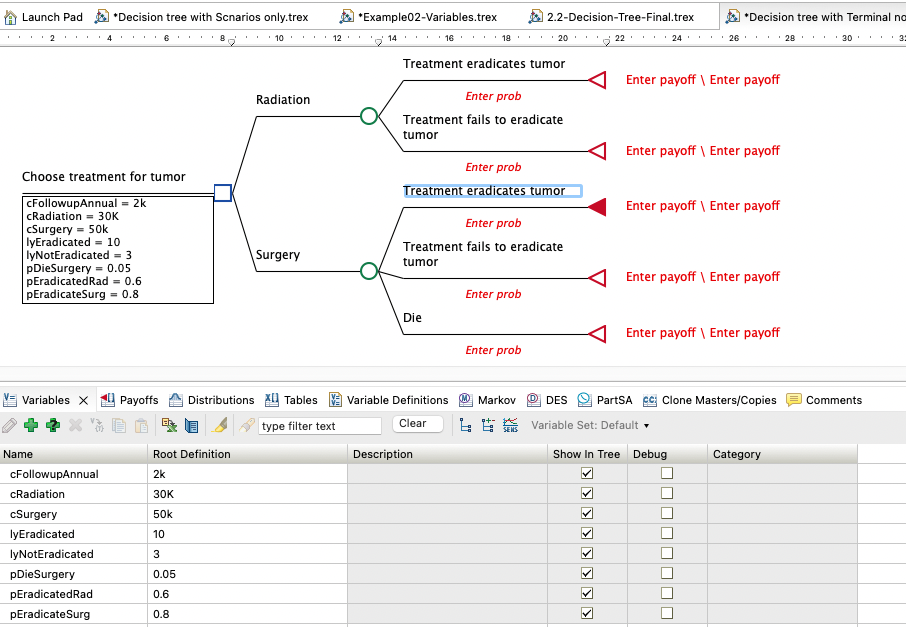Click the yellow highlighter icon
906x627 pixels.
[220, 423]
